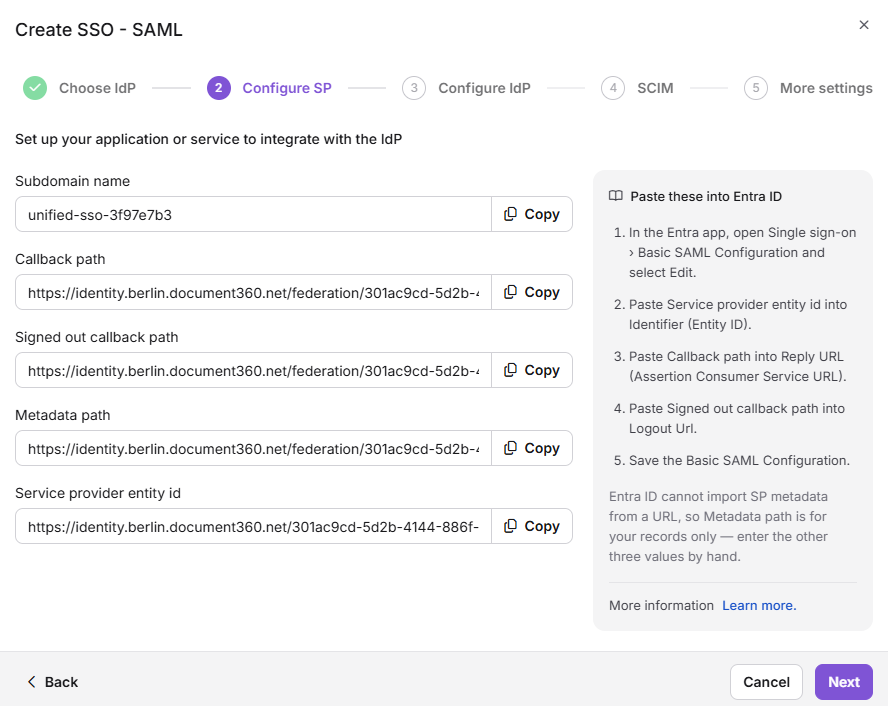Click the 'Paste these into Entra ID' heading
Viewport: 888px width, 706px height.
706,196
